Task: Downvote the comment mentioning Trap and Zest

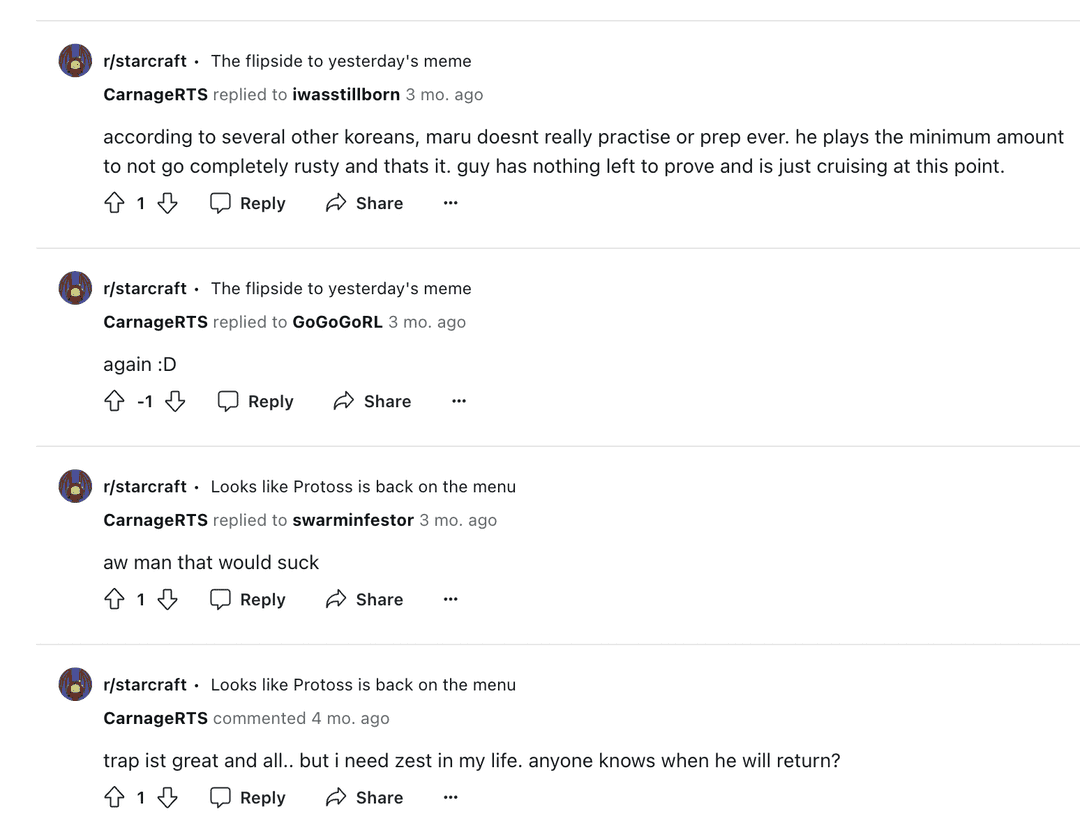Action: pyautogui.click(x=167, y=797)
